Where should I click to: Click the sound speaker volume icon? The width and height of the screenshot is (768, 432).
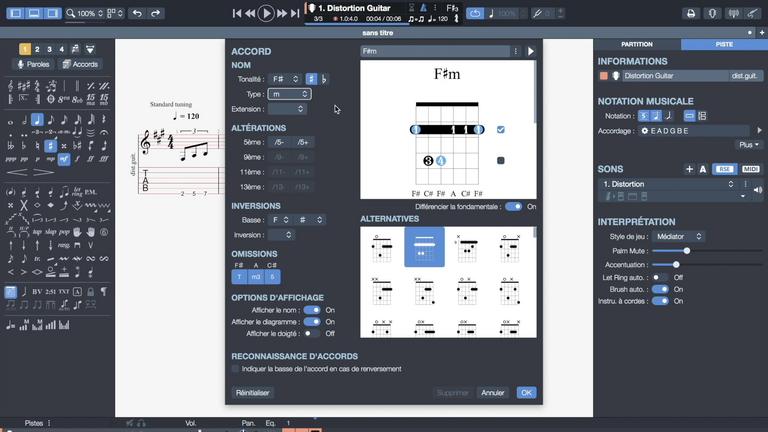click(757, 188)
